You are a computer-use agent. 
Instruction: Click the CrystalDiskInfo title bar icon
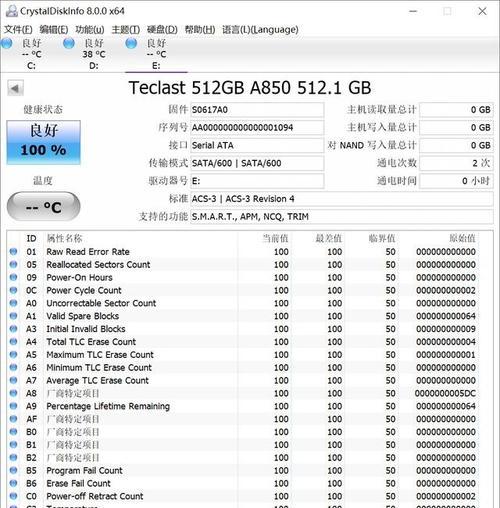tap(12, 11)
